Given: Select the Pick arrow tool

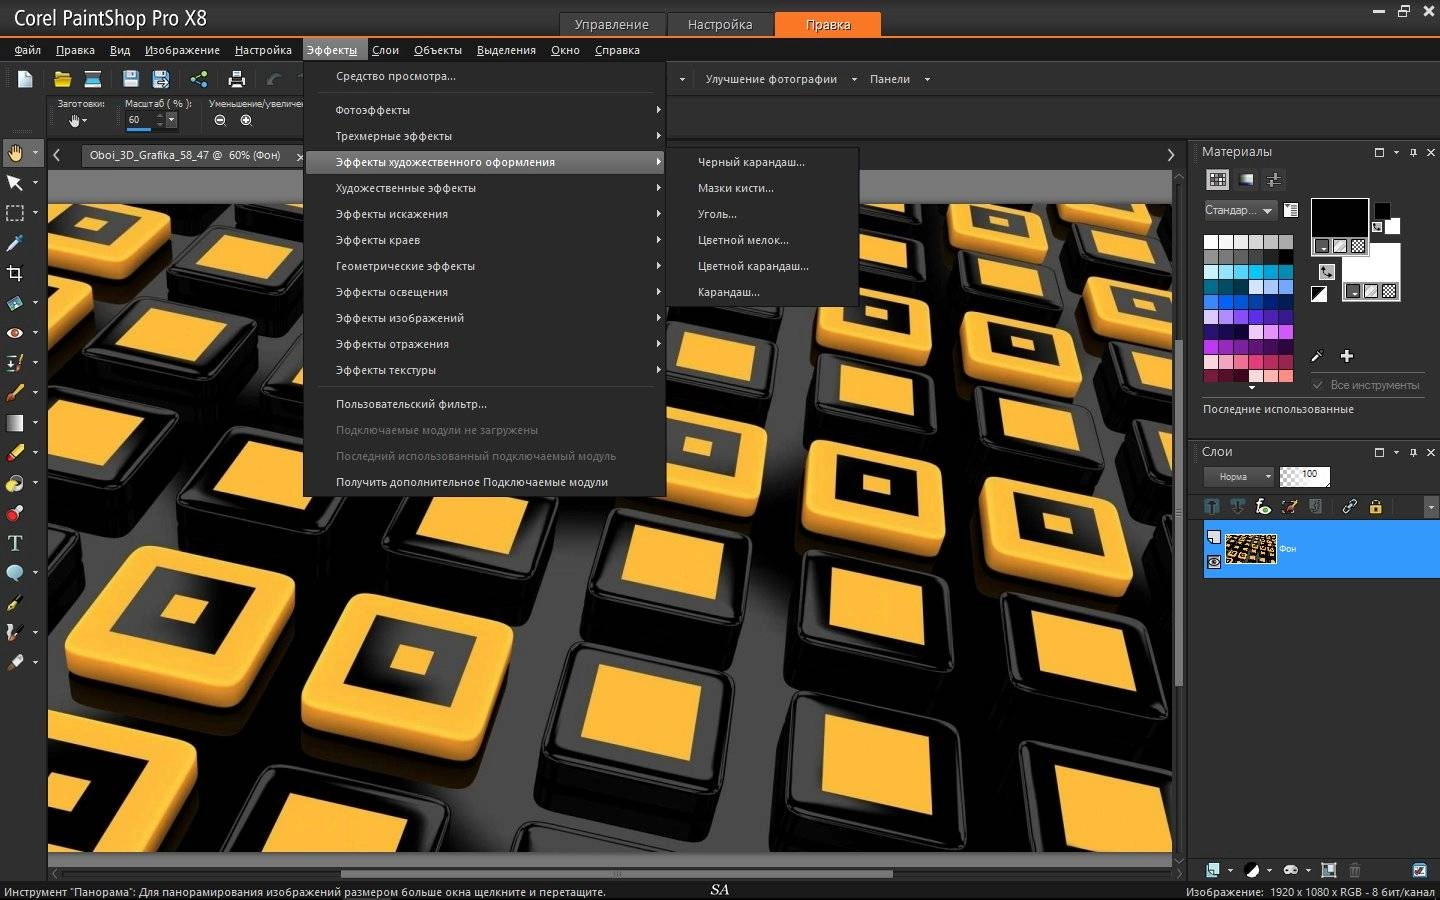Looking at the screenshot, I should pos(15,183).
